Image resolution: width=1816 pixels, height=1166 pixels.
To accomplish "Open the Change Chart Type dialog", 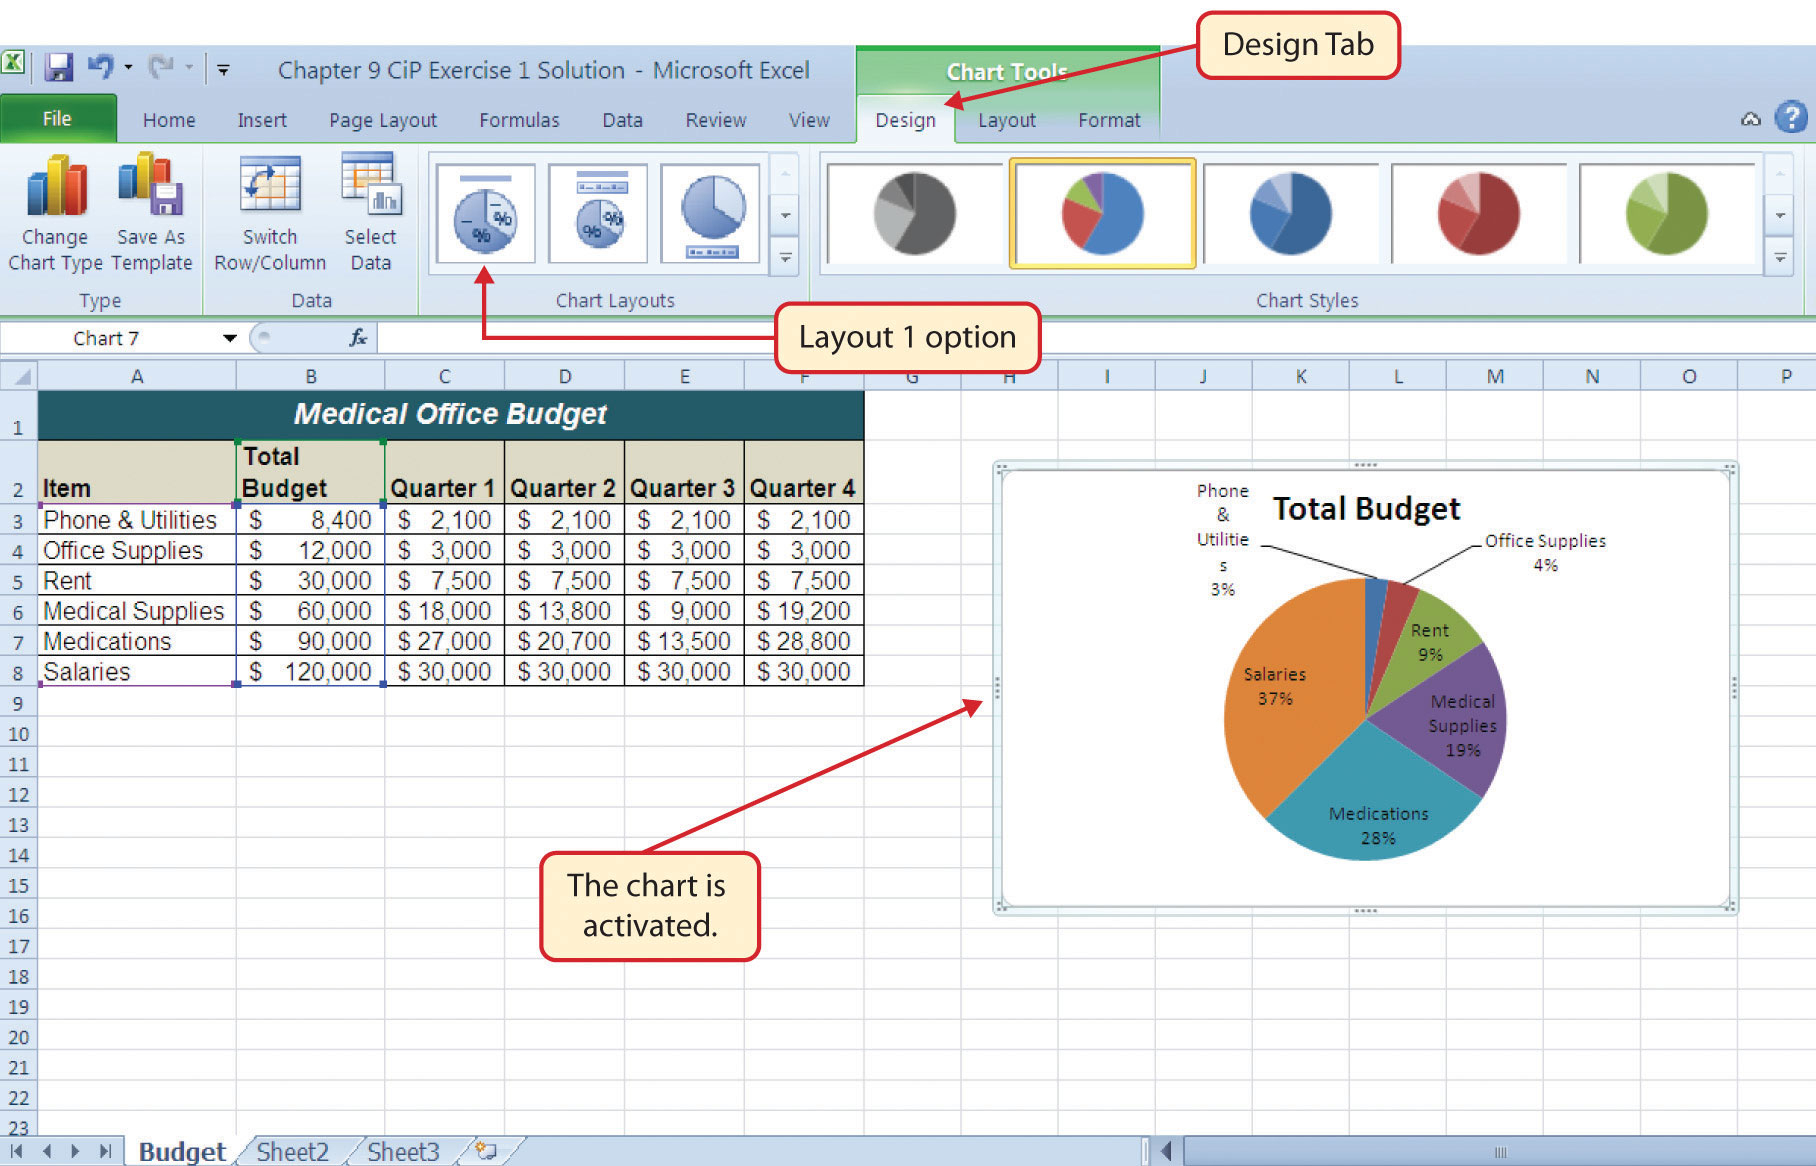I will (x=55, y=213).
